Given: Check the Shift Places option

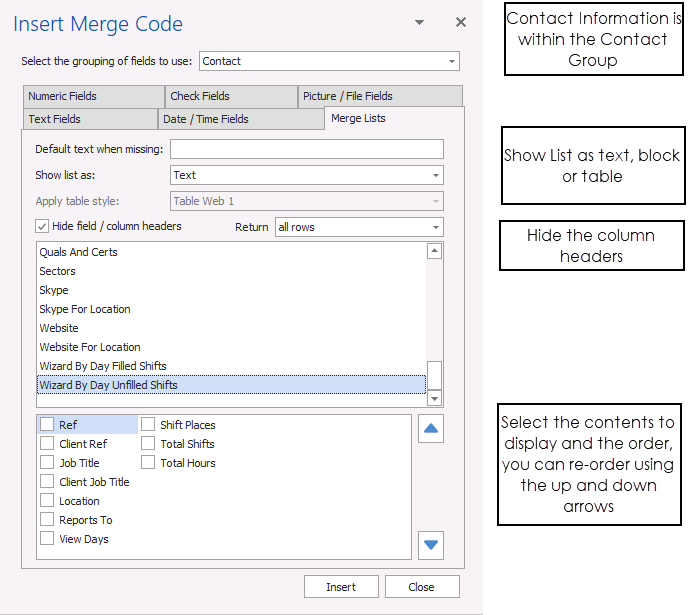Looking at the screenshot, I should click(x=148, y=425).
